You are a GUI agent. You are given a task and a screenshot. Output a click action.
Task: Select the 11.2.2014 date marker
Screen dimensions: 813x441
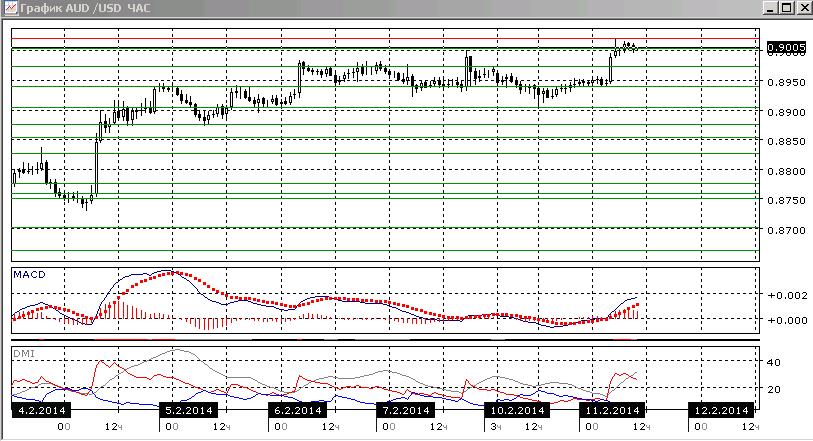[612, 410]
